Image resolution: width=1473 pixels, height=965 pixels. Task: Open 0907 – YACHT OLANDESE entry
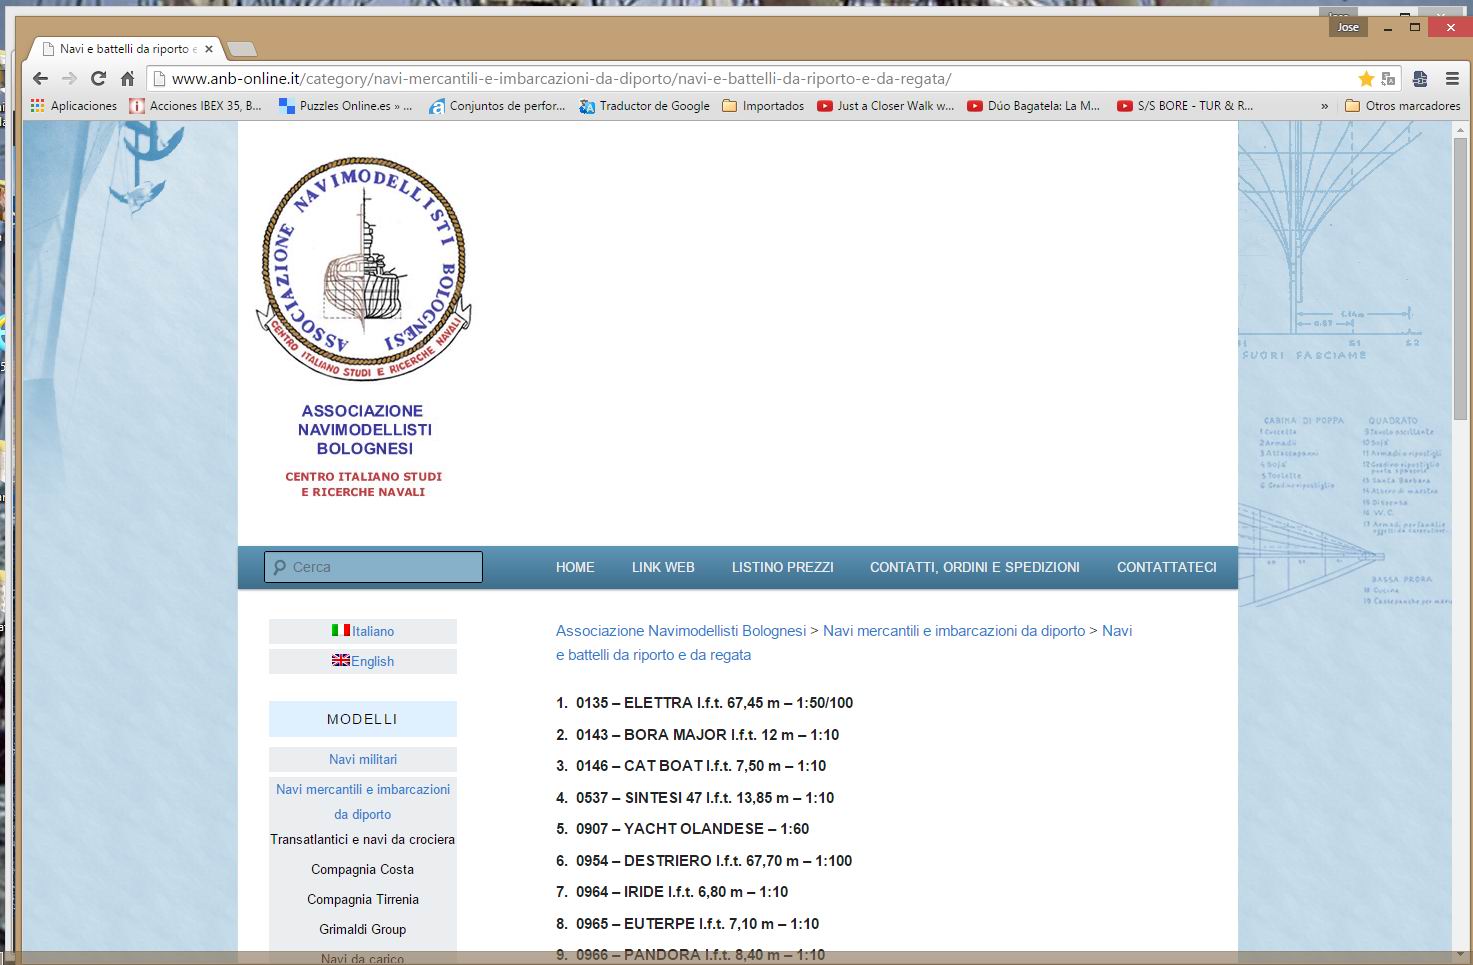pyautogui.click(x=692, y=829)
